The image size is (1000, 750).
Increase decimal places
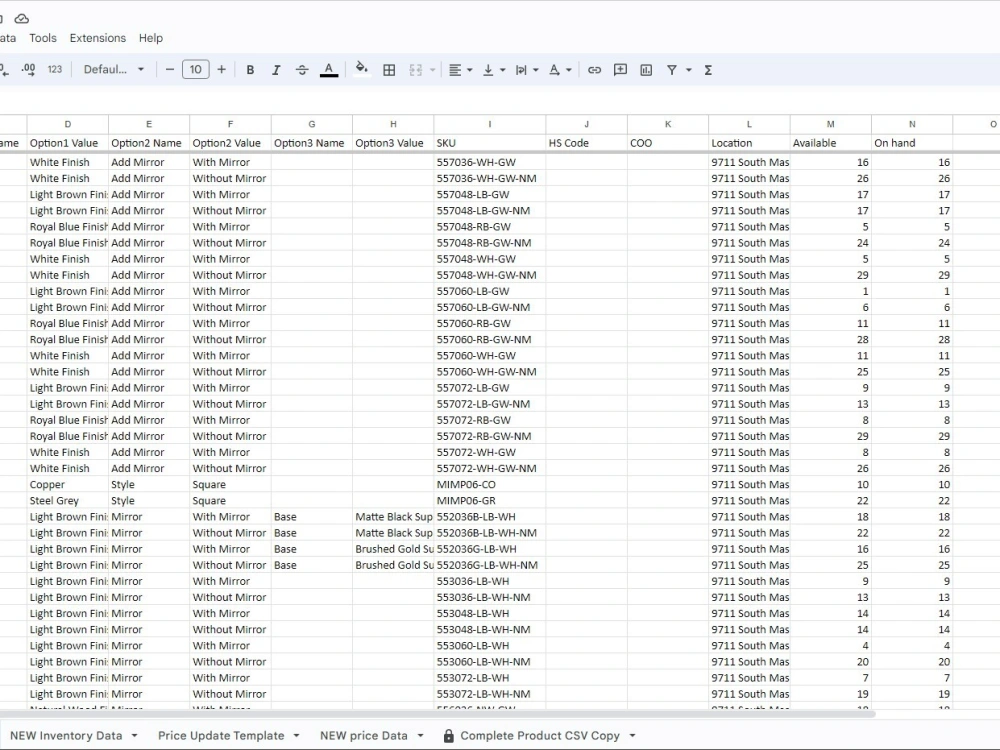[28, 70]
